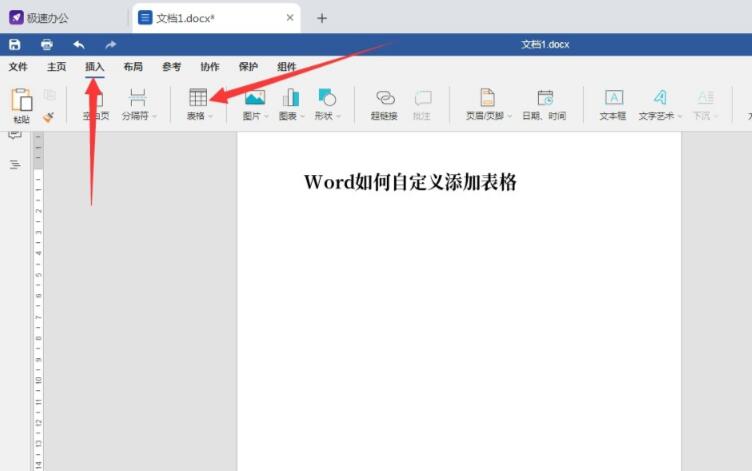This screenshot has width=752, height=471.
Task: Insert word art with 文字艺术 icon
Action: coord(660,97)
